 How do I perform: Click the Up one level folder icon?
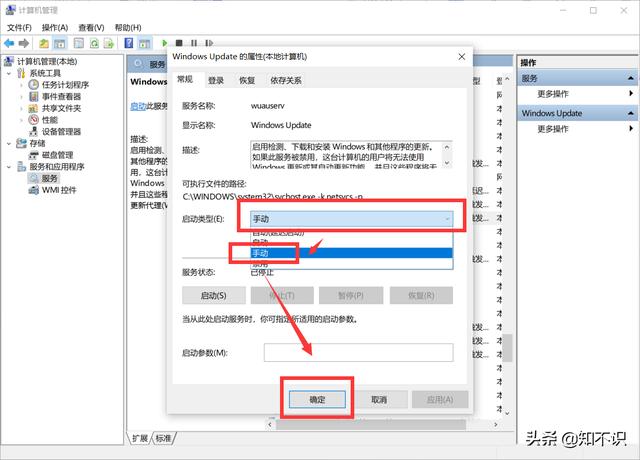click(x=44, y=43)
